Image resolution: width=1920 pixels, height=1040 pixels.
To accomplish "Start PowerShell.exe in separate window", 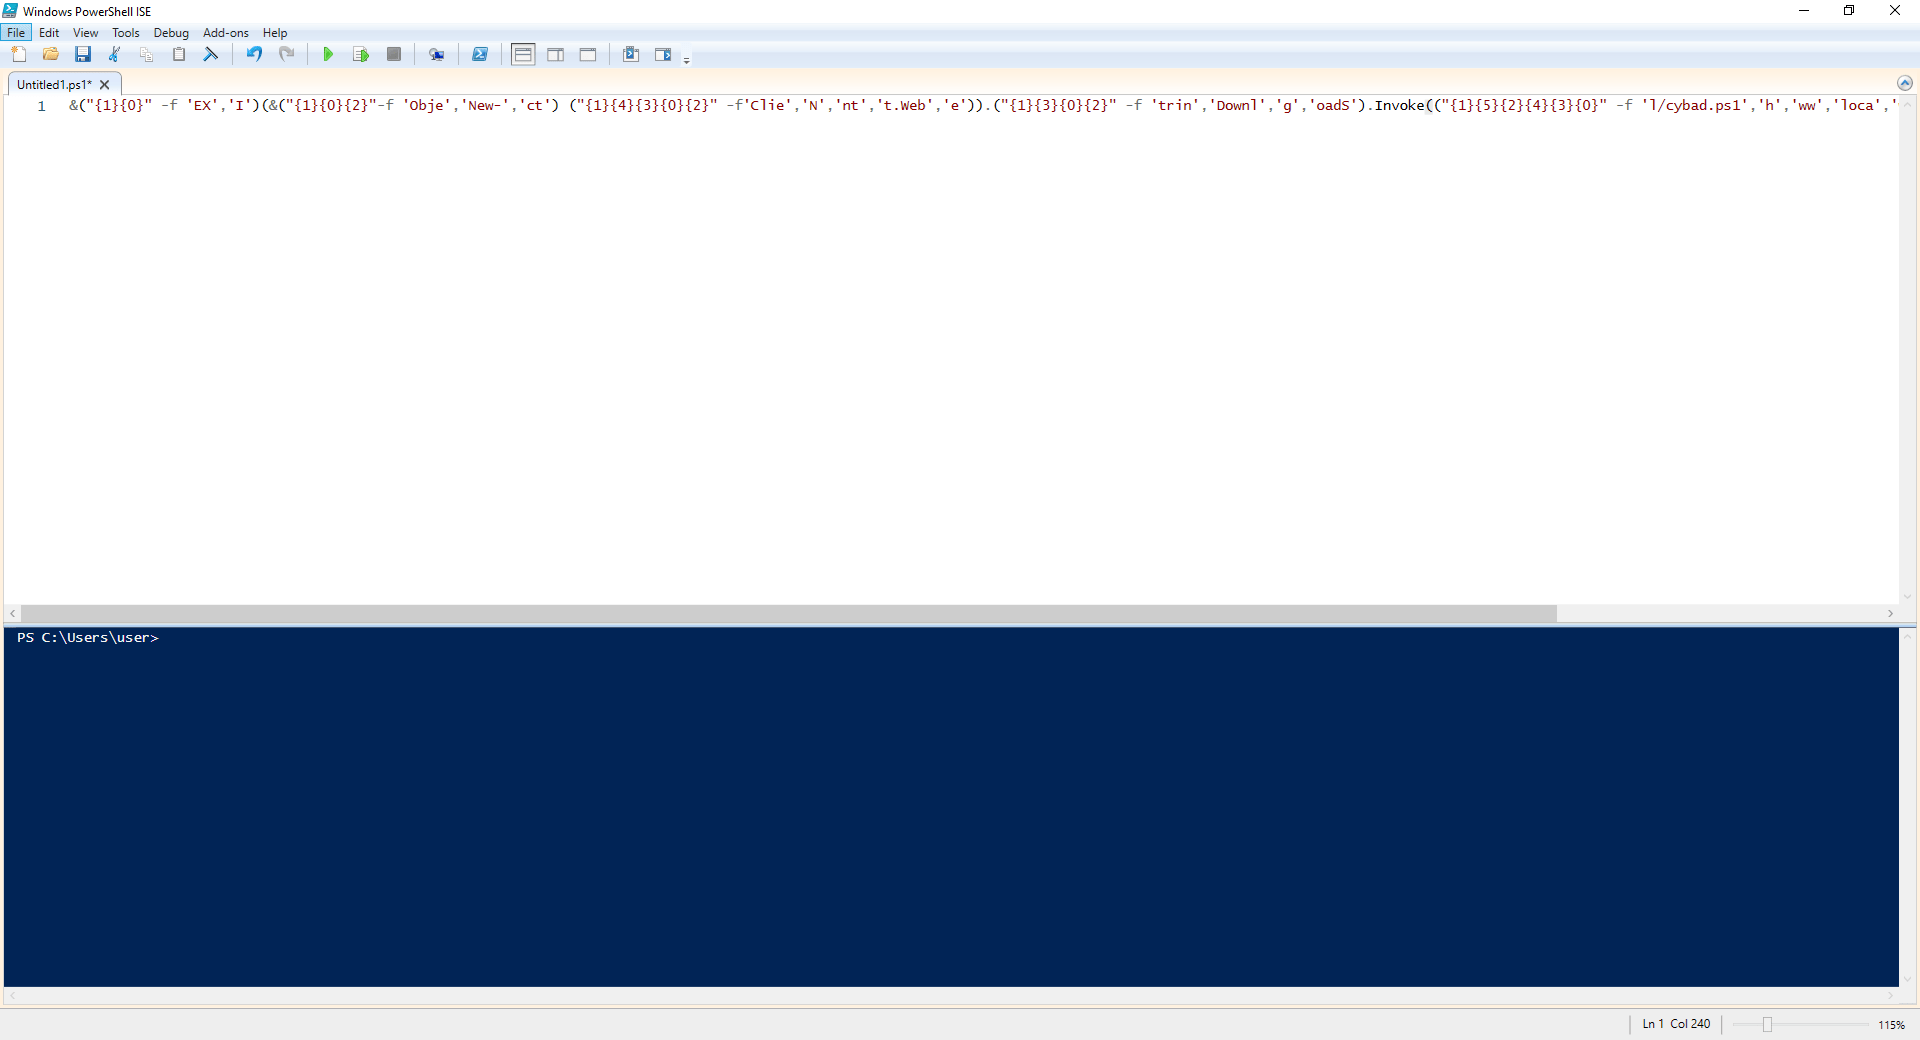I will point(480,55).
